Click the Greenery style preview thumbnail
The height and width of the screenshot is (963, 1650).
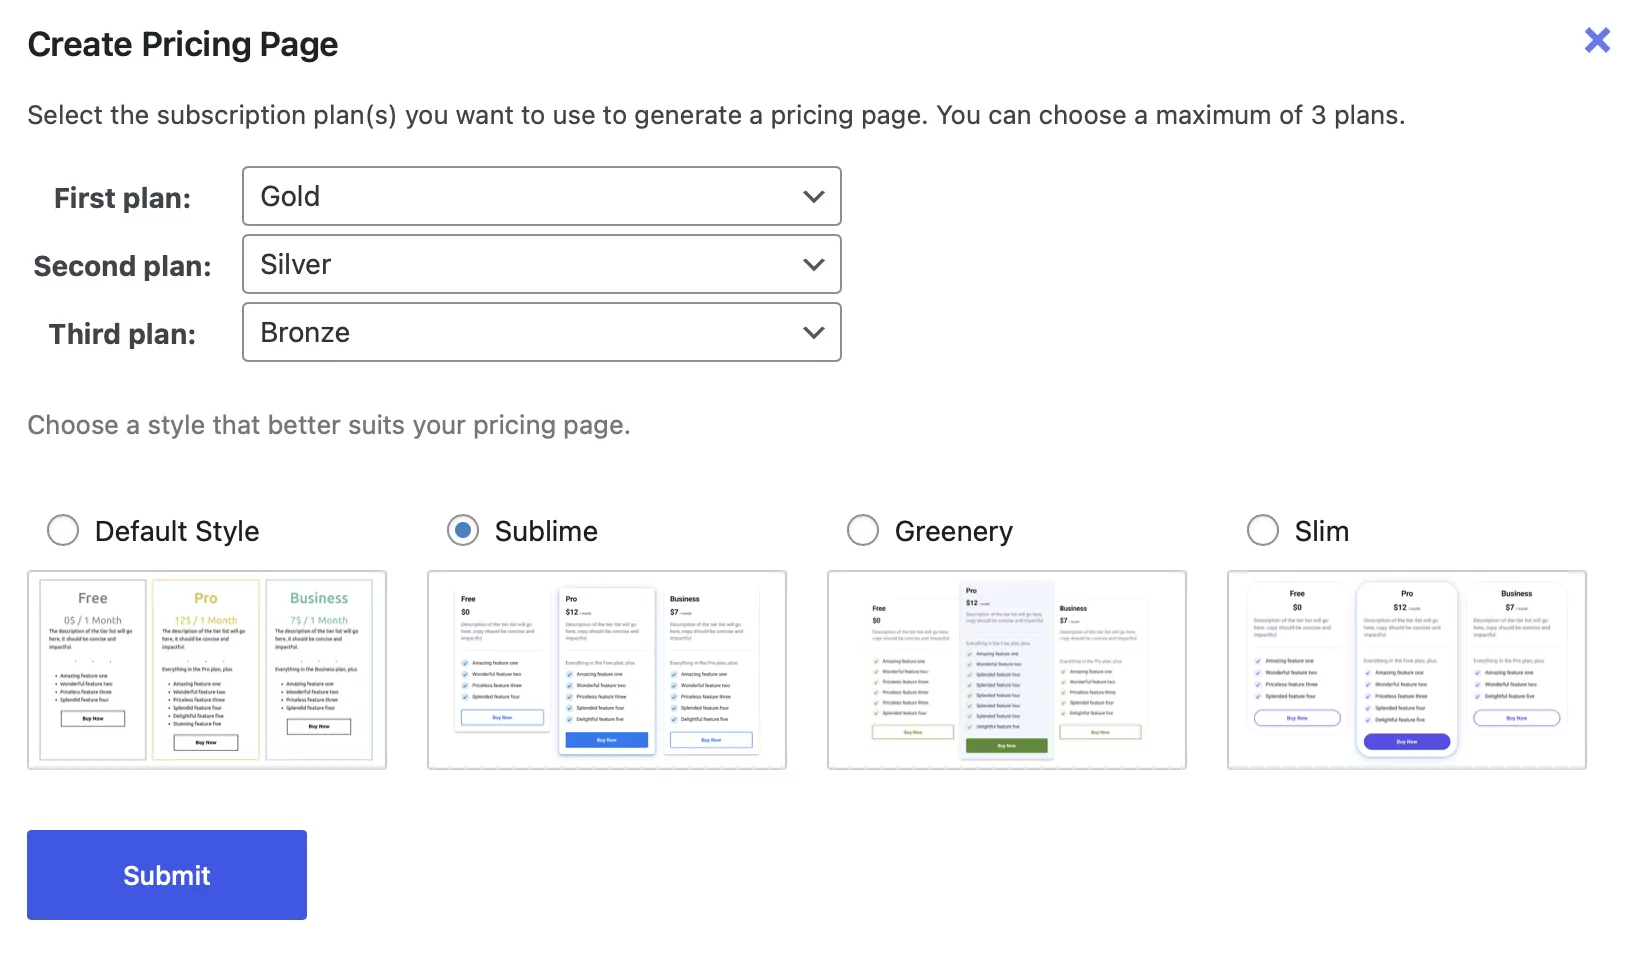[1007, 670]
